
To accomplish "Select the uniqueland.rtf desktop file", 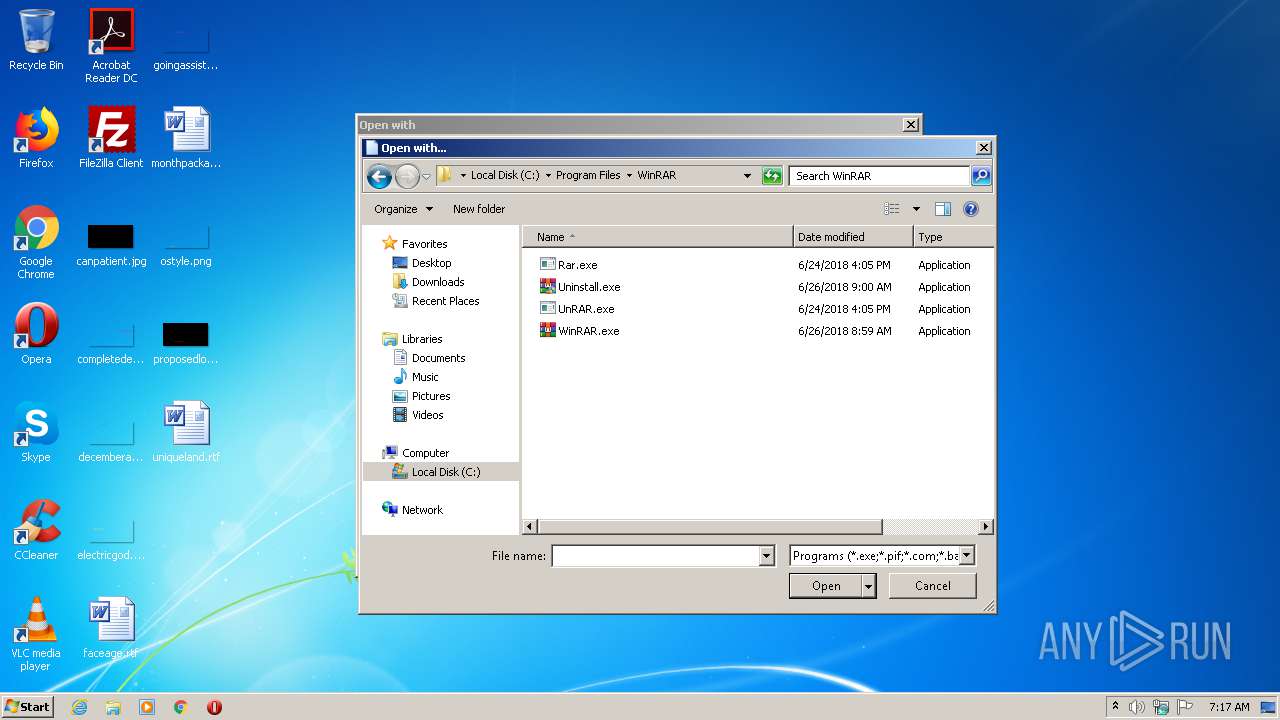I will (186, 432).
